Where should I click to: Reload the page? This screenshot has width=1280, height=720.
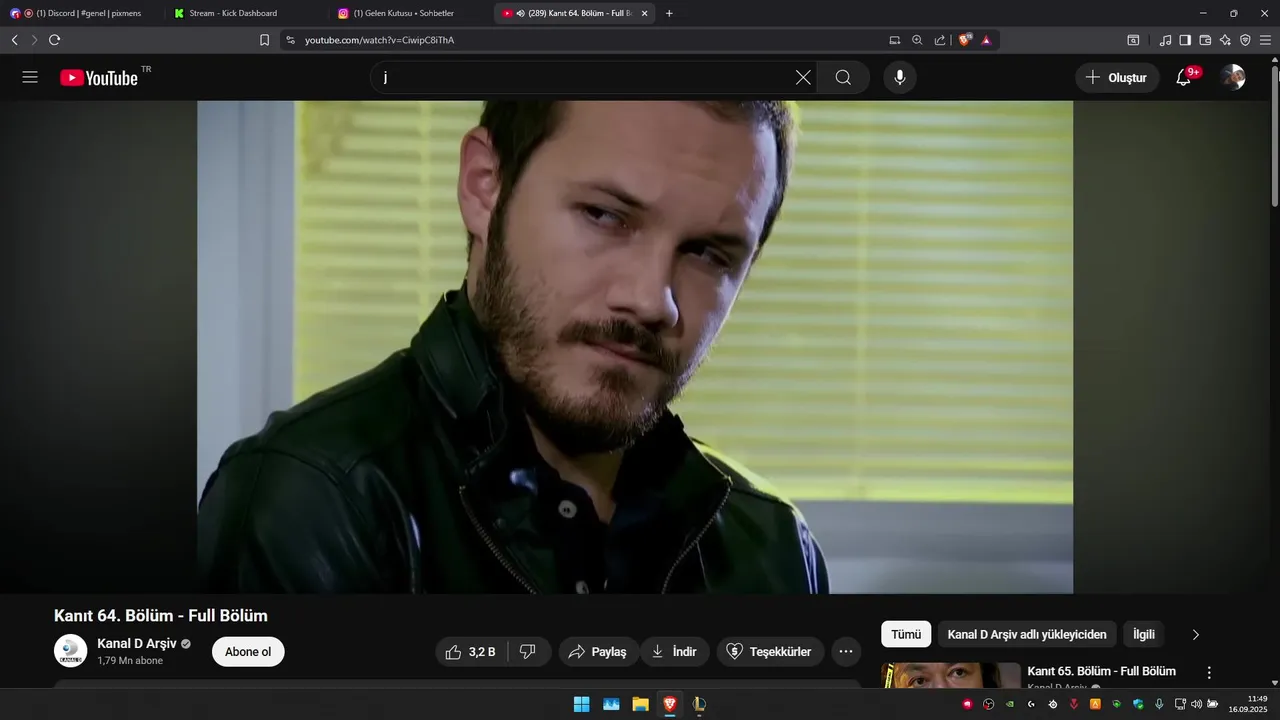[x=54, y=40]
